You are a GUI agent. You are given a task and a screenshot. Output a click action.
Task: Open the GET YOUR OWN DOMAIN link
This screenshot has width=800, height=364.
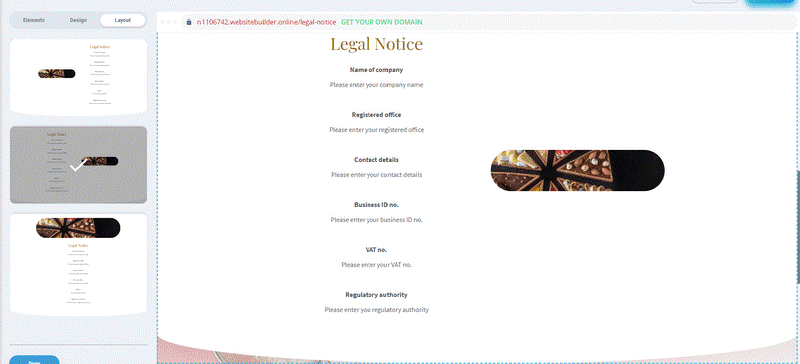[x=382, y=22]
